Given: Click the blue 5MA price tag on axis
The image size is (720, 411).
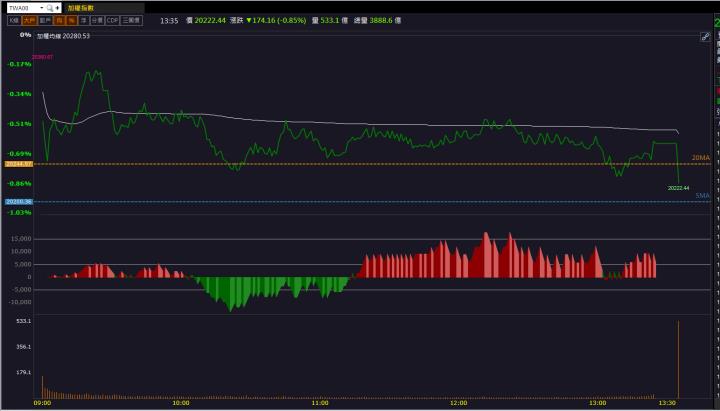Looking at the screenshot, I should click(18, 202).
